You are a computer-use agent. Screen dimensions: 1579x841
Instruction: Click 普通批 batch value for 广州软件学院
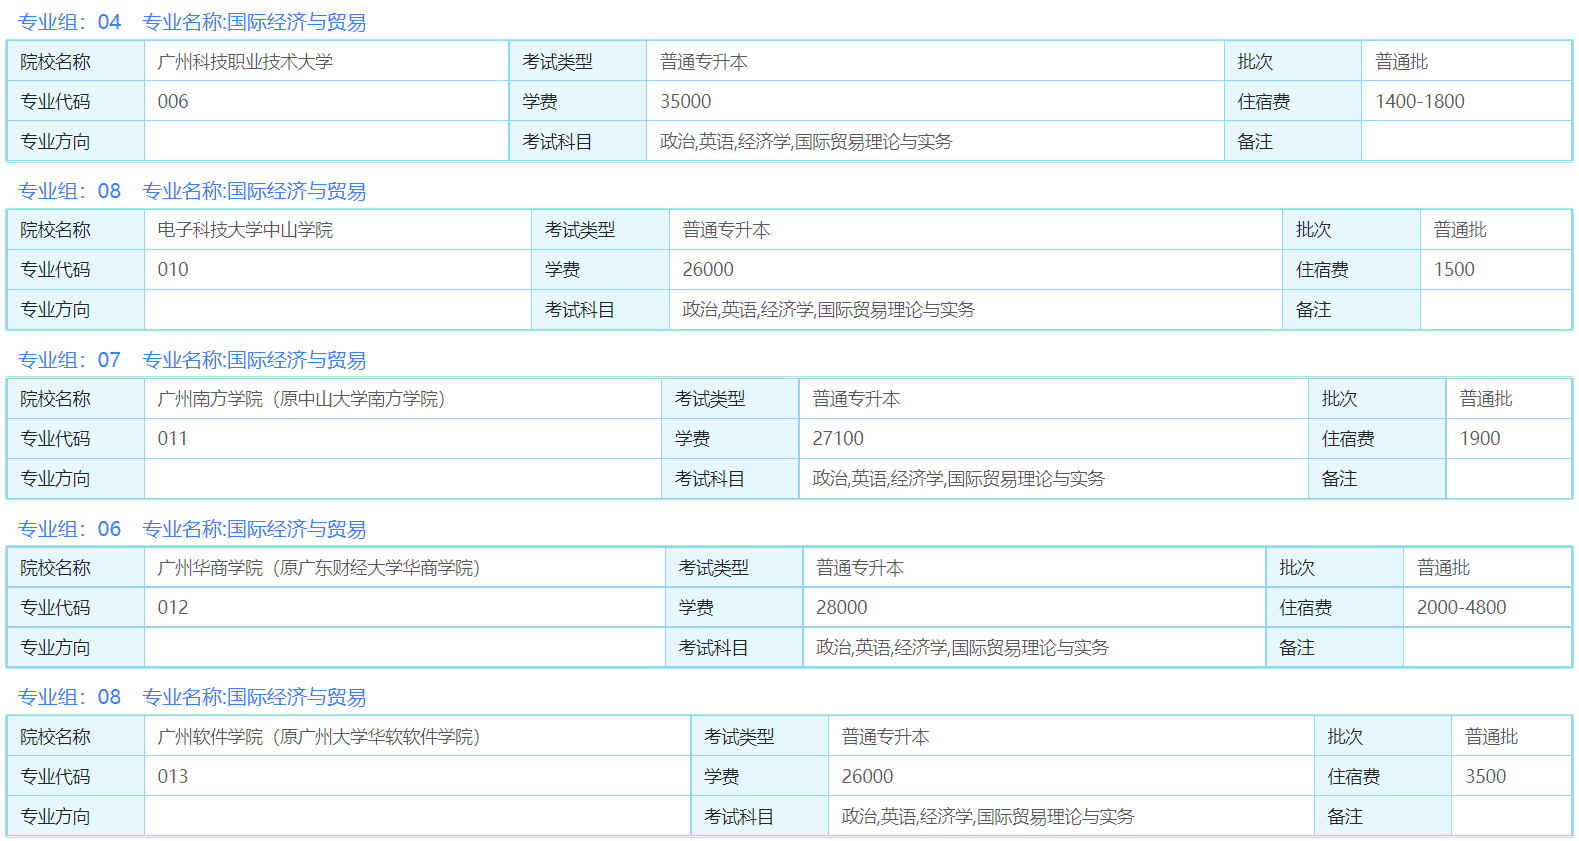pyautogui.click(x=1492, y=737)
